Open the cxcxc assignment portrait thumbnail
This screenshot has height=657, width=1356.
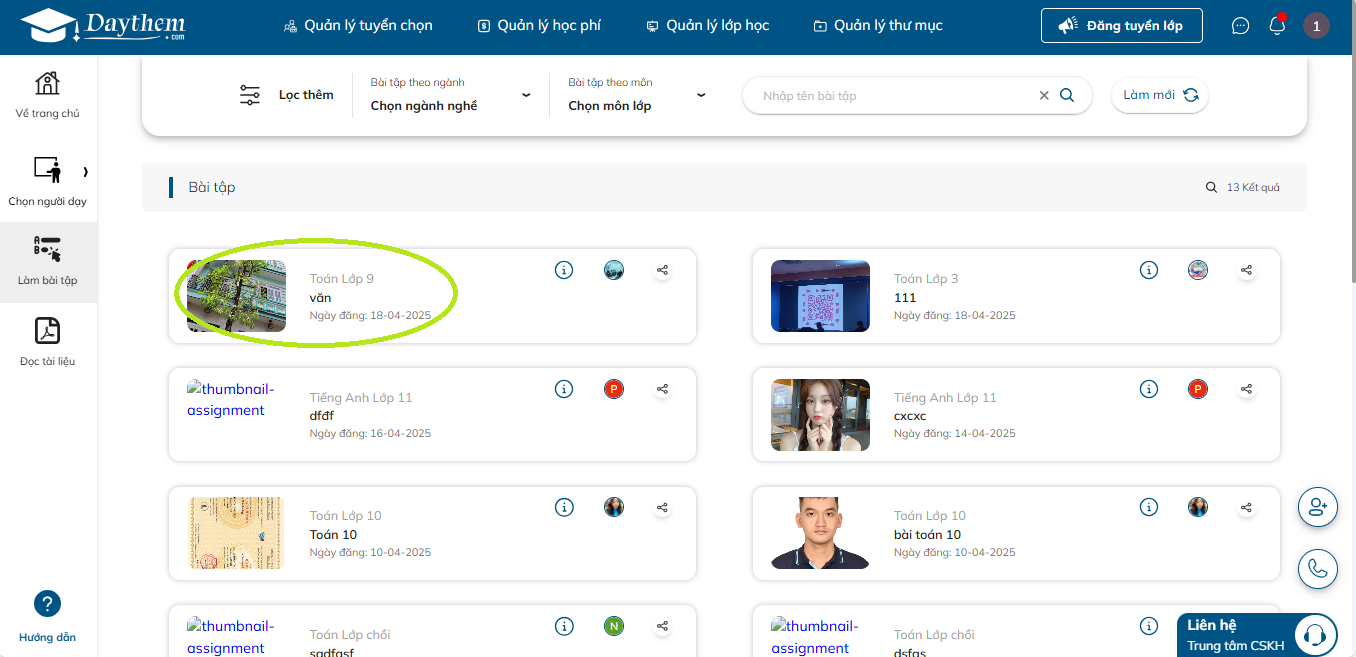tap(820, 415)
